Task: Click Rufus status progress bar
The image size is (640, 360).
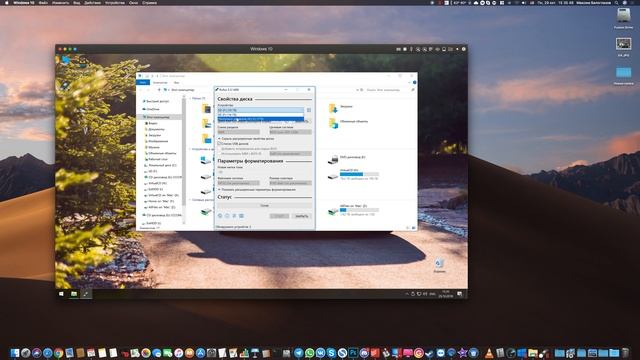Action: (264, 206)
